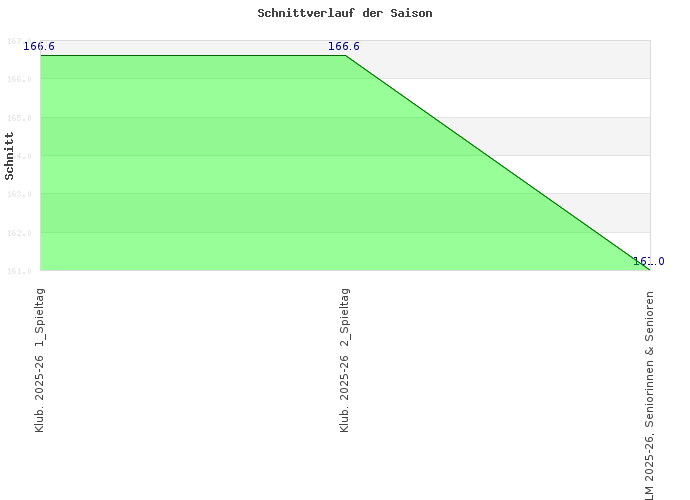Image resolution: width=690 pixels, height=500 pixels.
Task: Click the 166.0 y-axis tick label
Action: tap(21, 79)
